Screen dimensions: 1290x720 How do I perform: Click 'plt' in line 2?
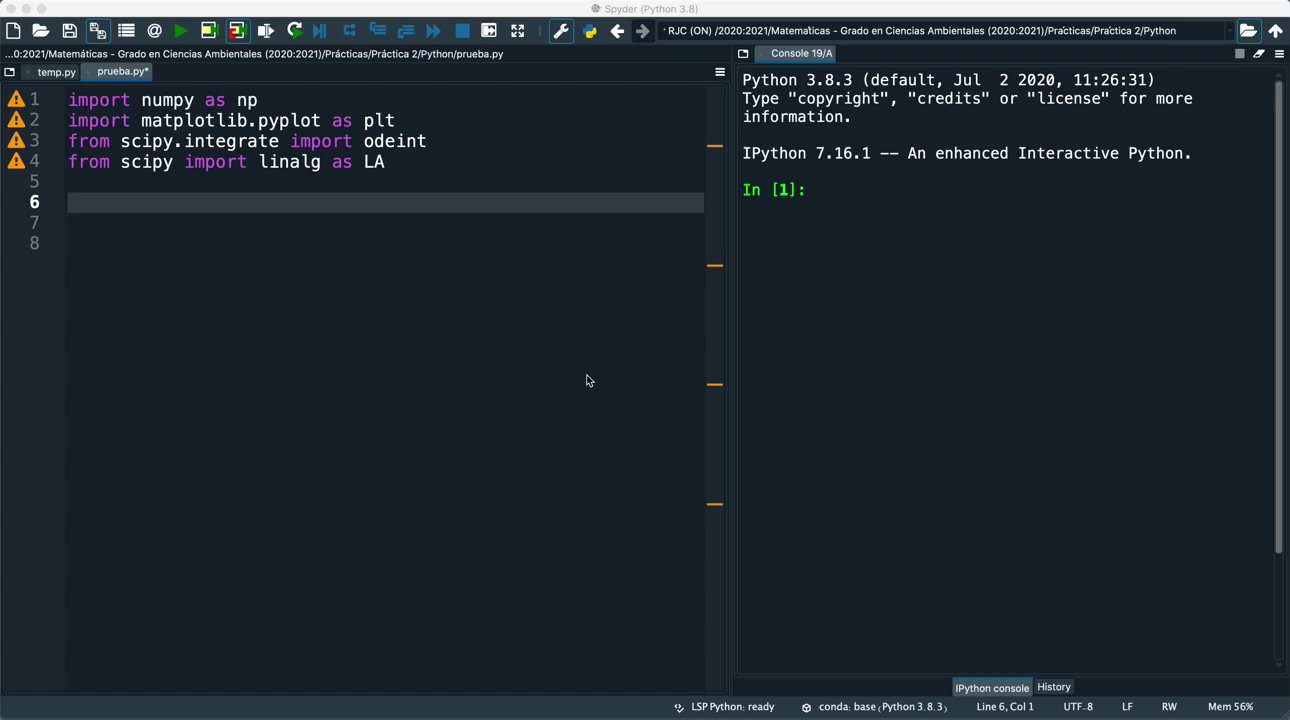coord(379,120)
